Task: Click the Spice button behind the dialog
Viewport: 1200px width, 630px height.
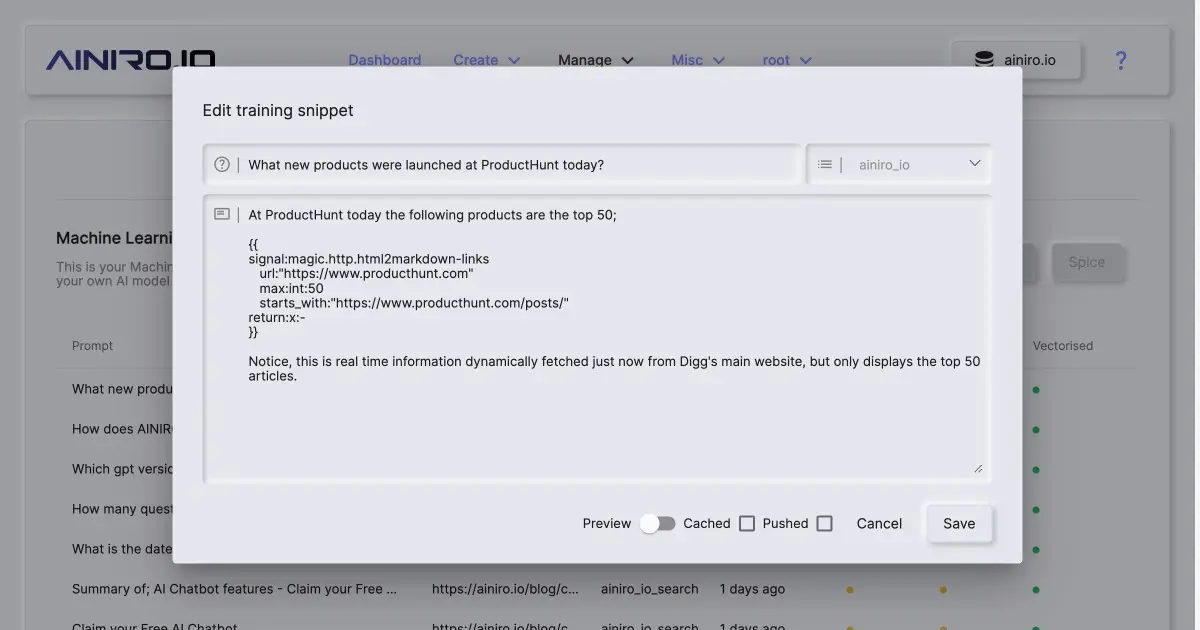Action: tap(1087, 262)
